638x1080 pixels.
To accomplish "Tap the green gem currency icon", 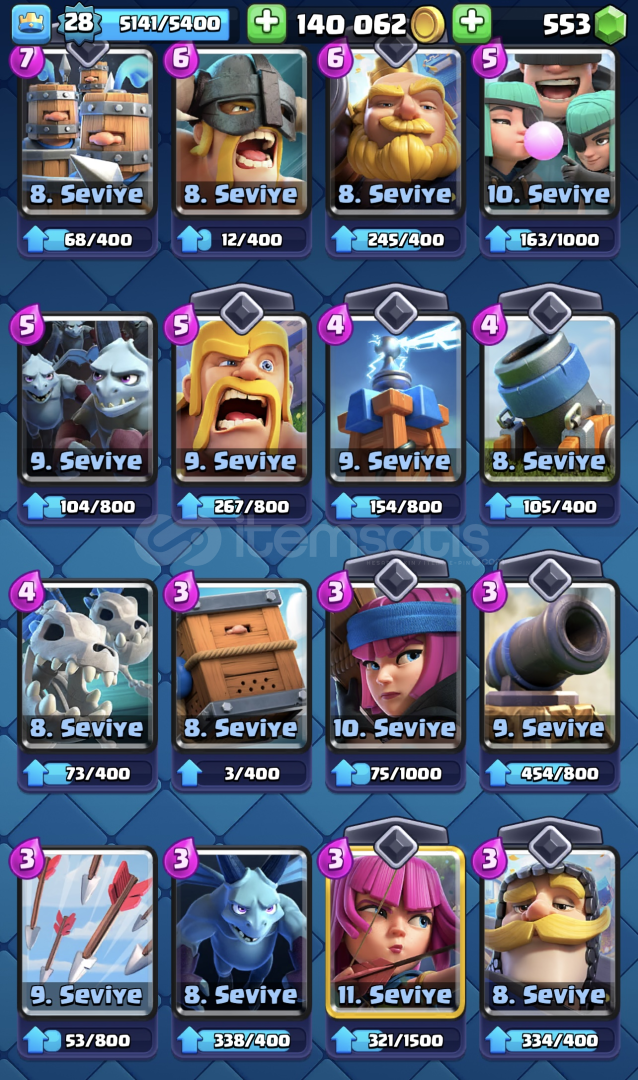I will coord(610,24).
